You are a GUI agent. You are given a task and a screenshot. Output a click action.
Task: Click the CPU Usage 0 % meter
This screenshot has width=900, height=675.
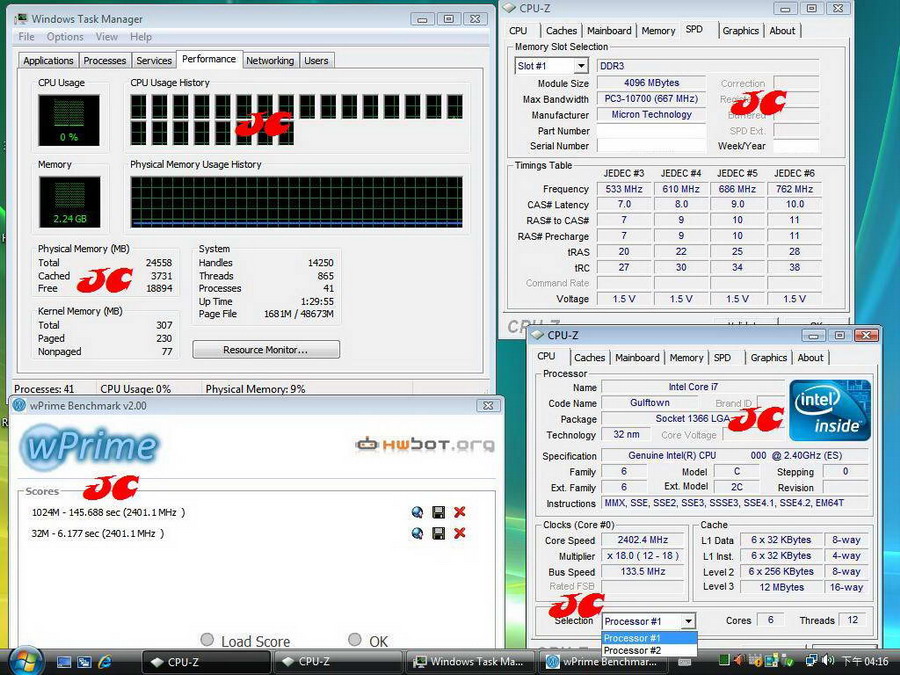[69, 120]
